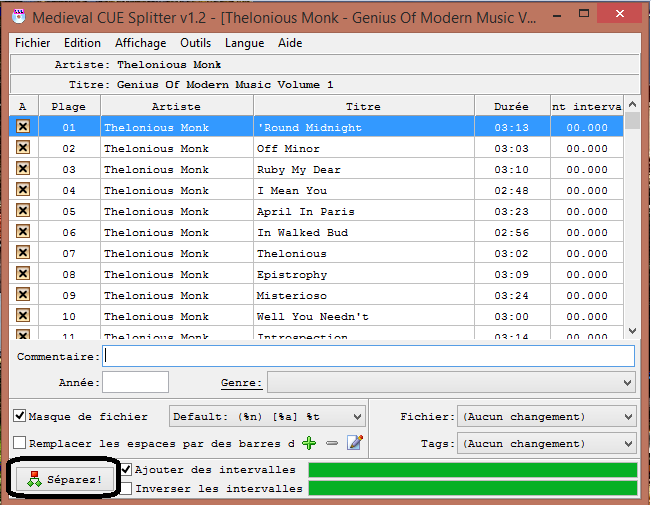Enable Inverser les intervalles checkbox
Screen dimensions: 651x505
126,488
